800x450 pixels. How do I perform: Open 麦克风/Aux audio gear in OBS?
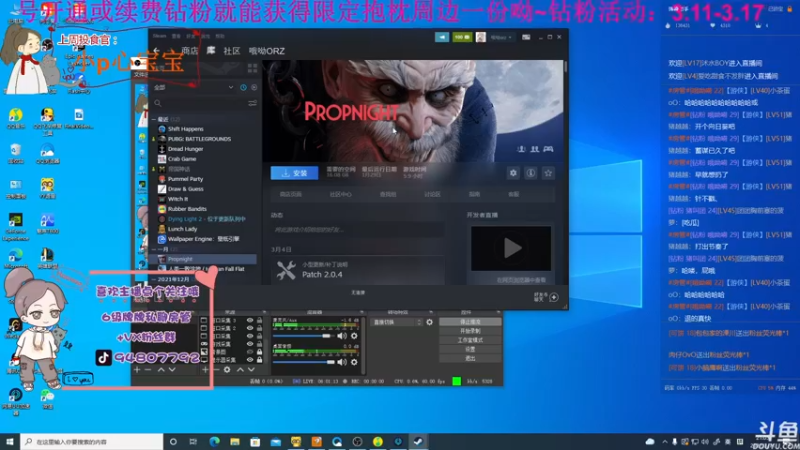click(354, 336)
